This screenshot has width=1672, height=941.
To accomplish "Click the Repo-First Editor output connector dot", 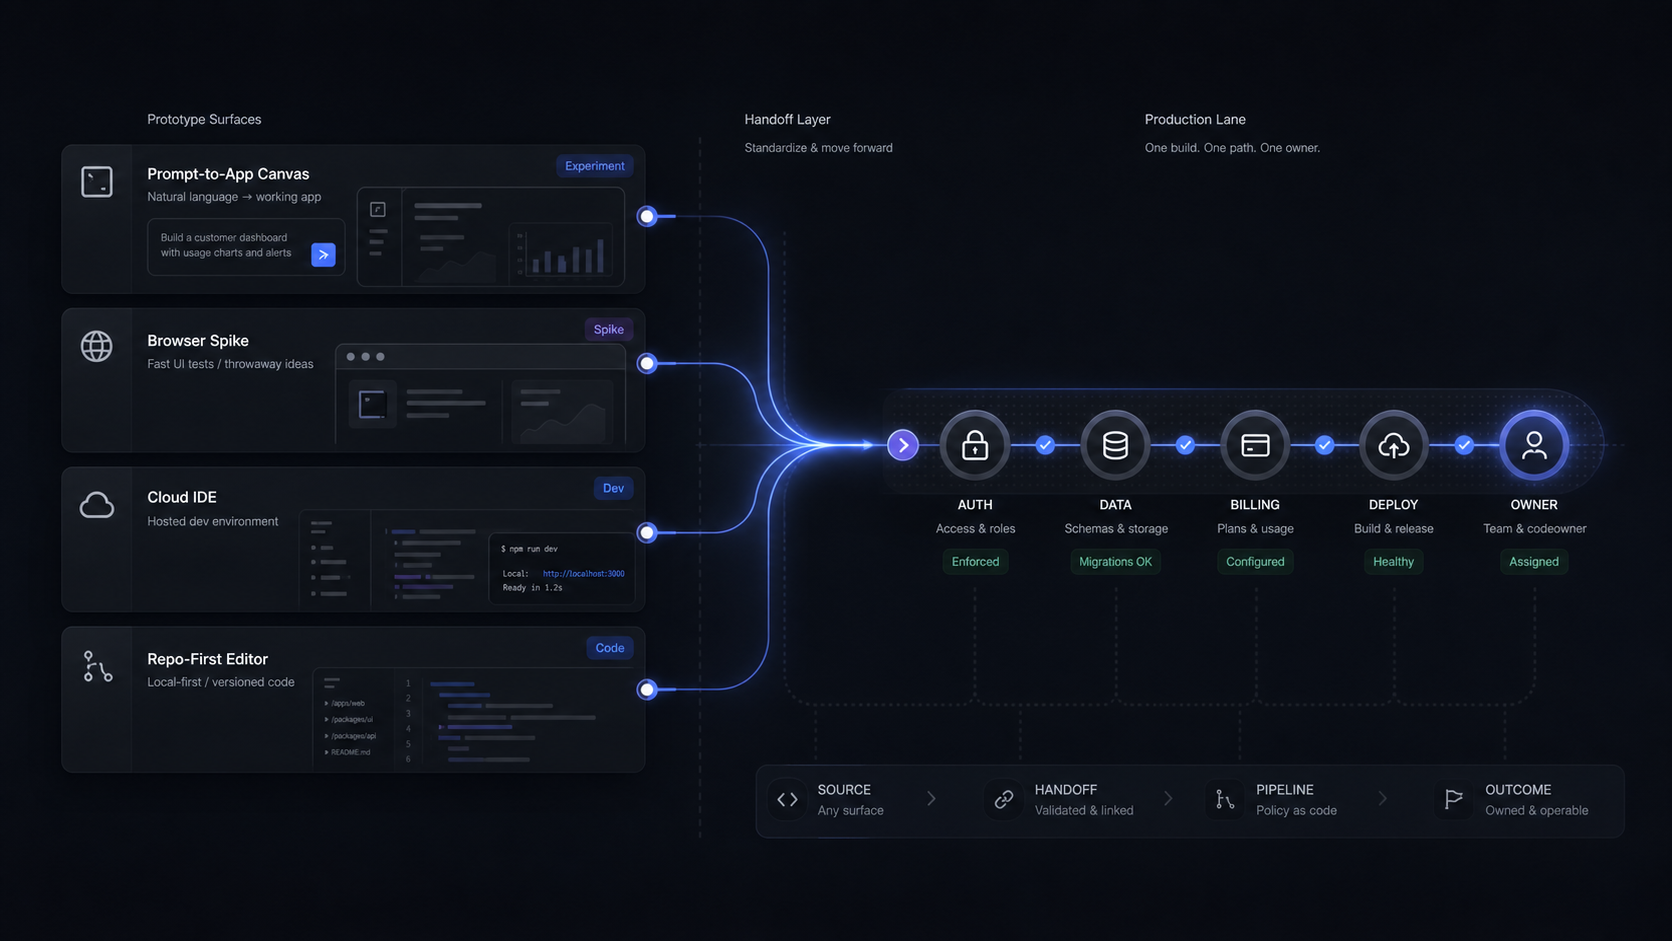I will point(647,689).
